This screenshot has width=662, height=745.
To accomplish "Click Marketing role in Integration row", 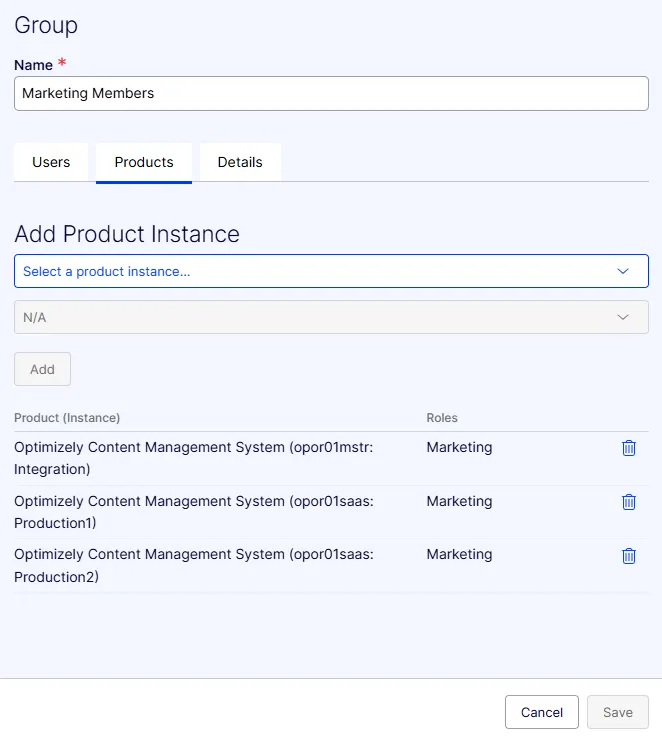I will click(459, 447).
